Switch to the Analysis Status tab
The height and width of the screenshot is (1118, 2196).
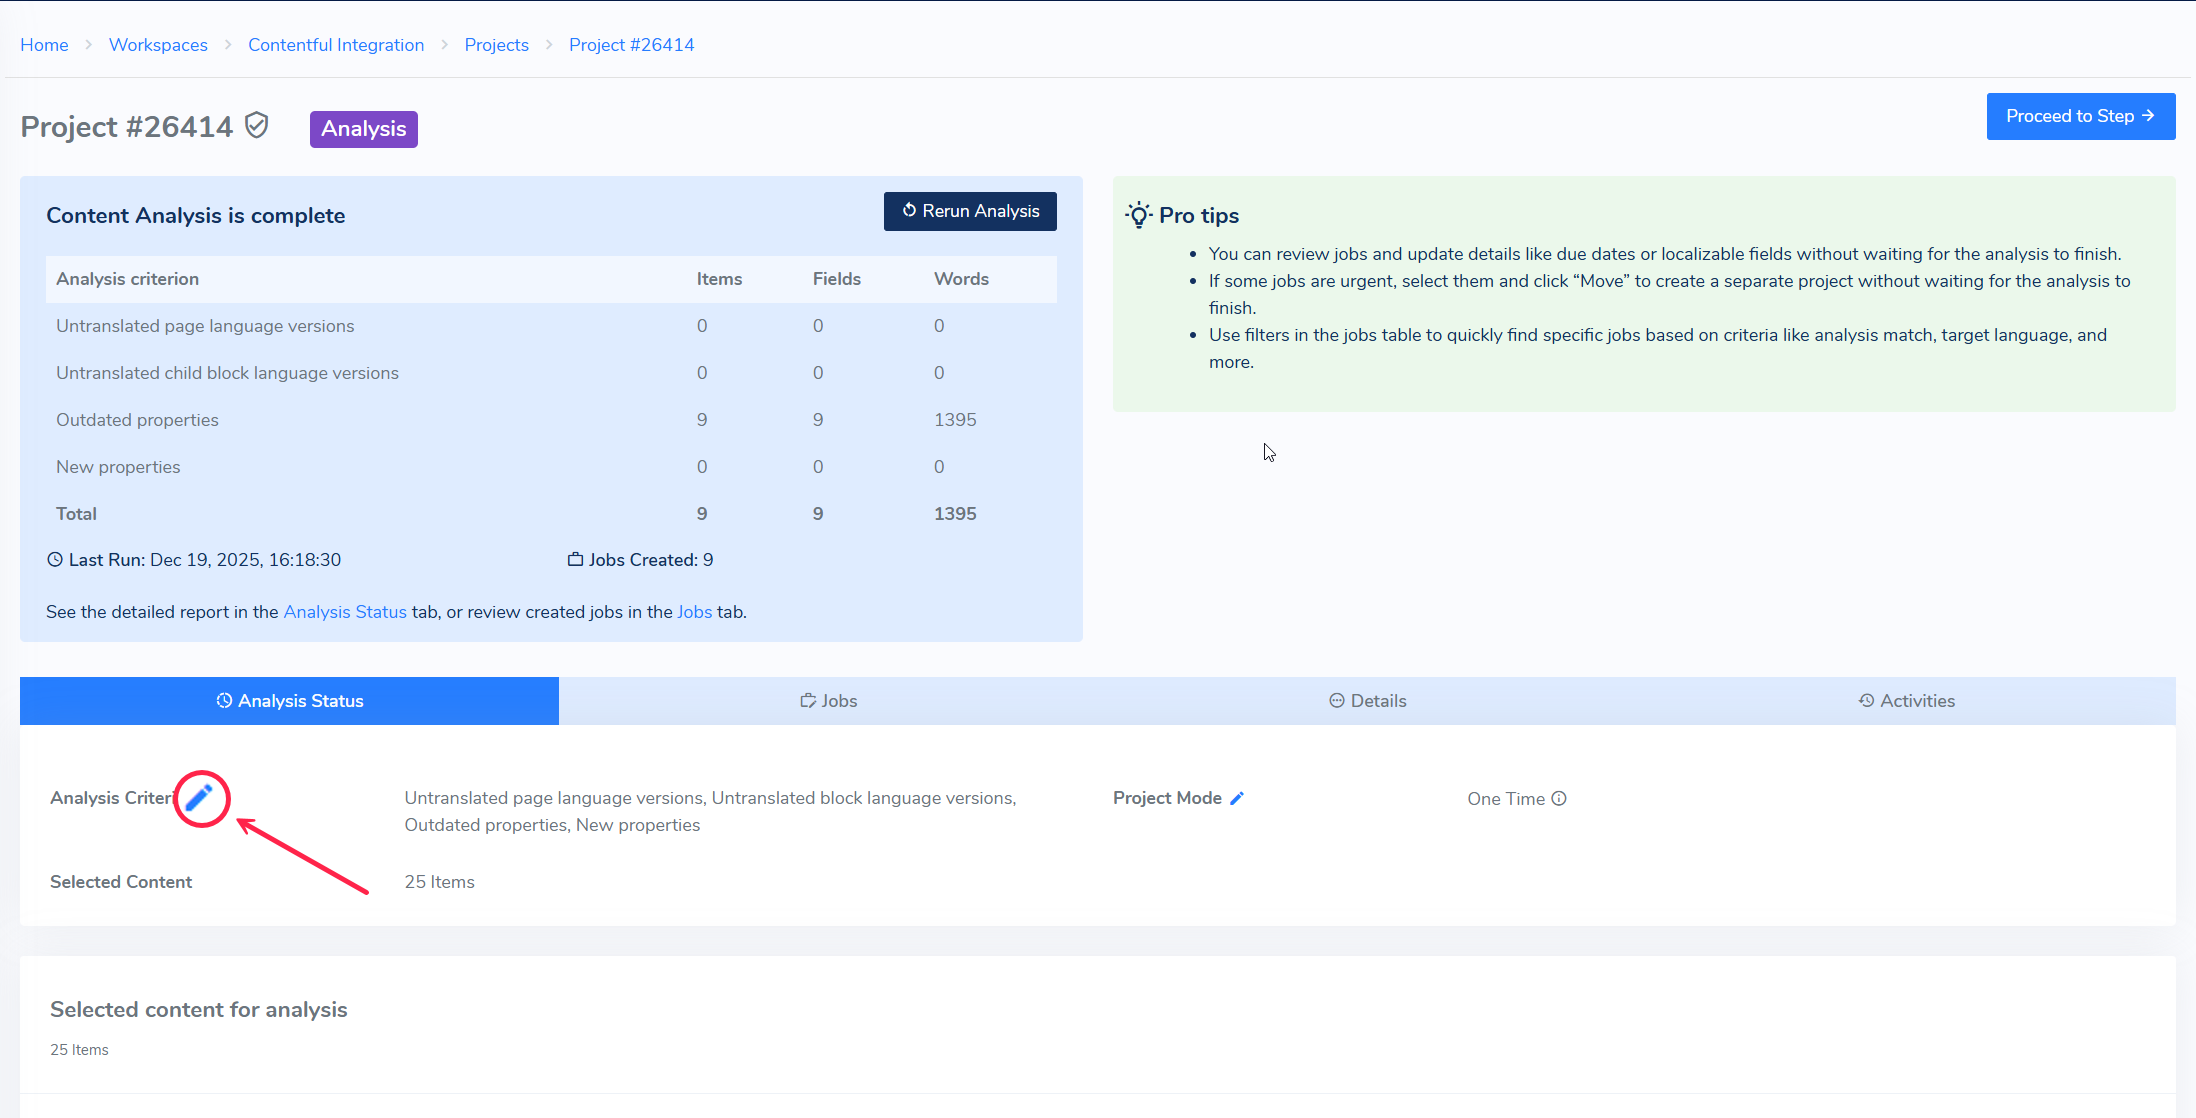coord(289,701)
